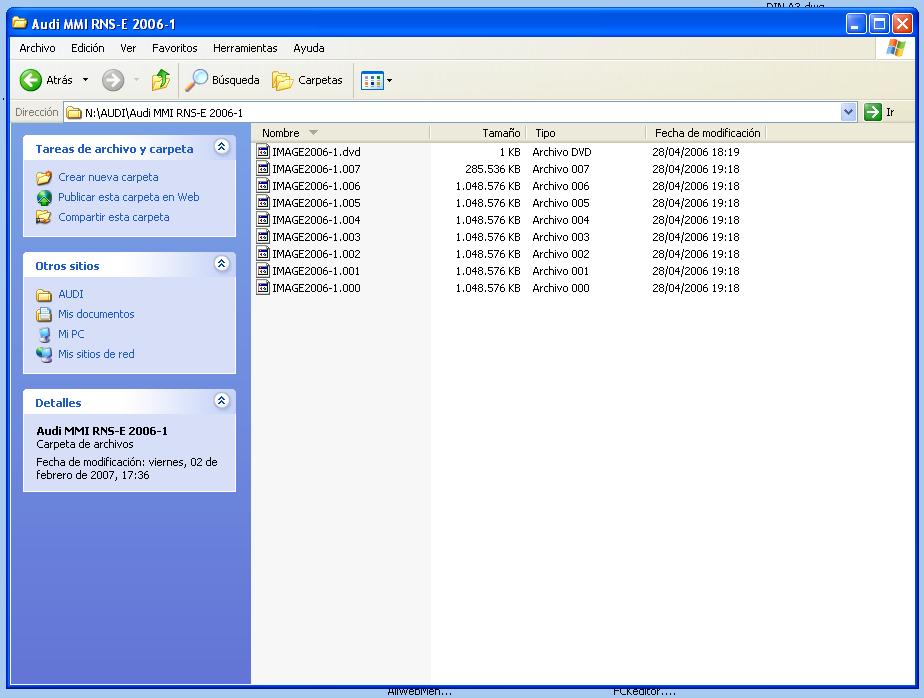Select the file name IMAGE2006-1.000
Viewport: 924px width, 698px height.
point(316,288)
